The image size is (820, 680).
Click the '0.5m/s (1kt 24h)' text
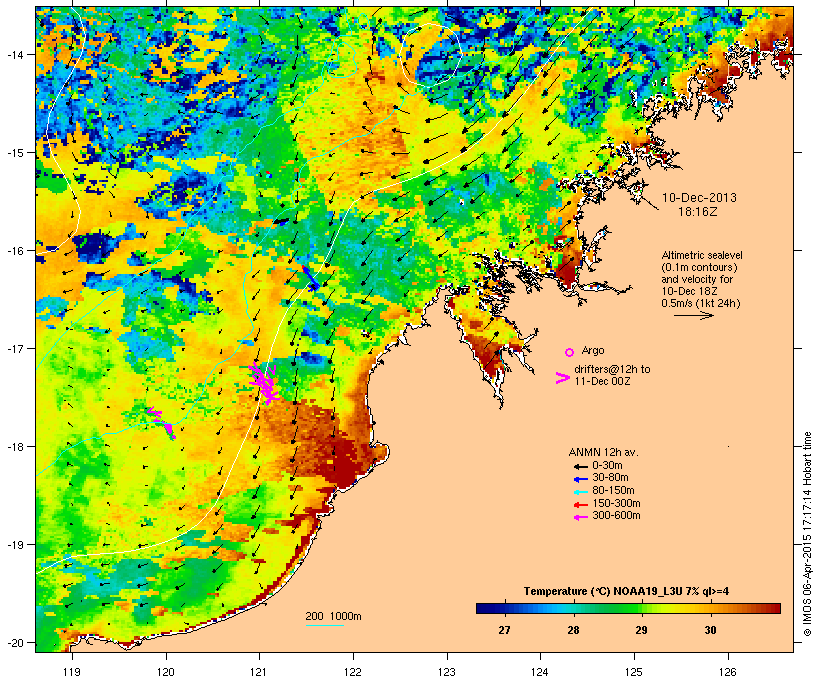coord(701,303)
